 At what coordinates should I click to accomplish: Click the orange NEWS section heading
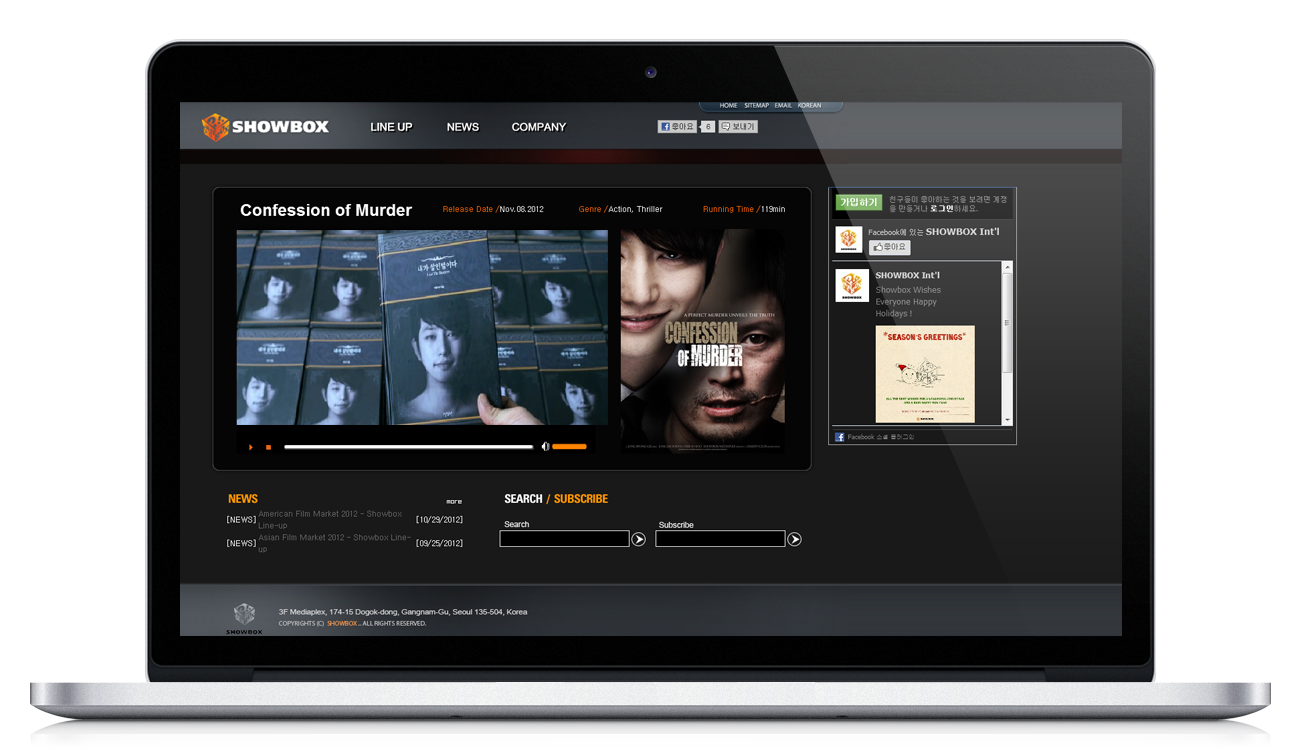243,499
